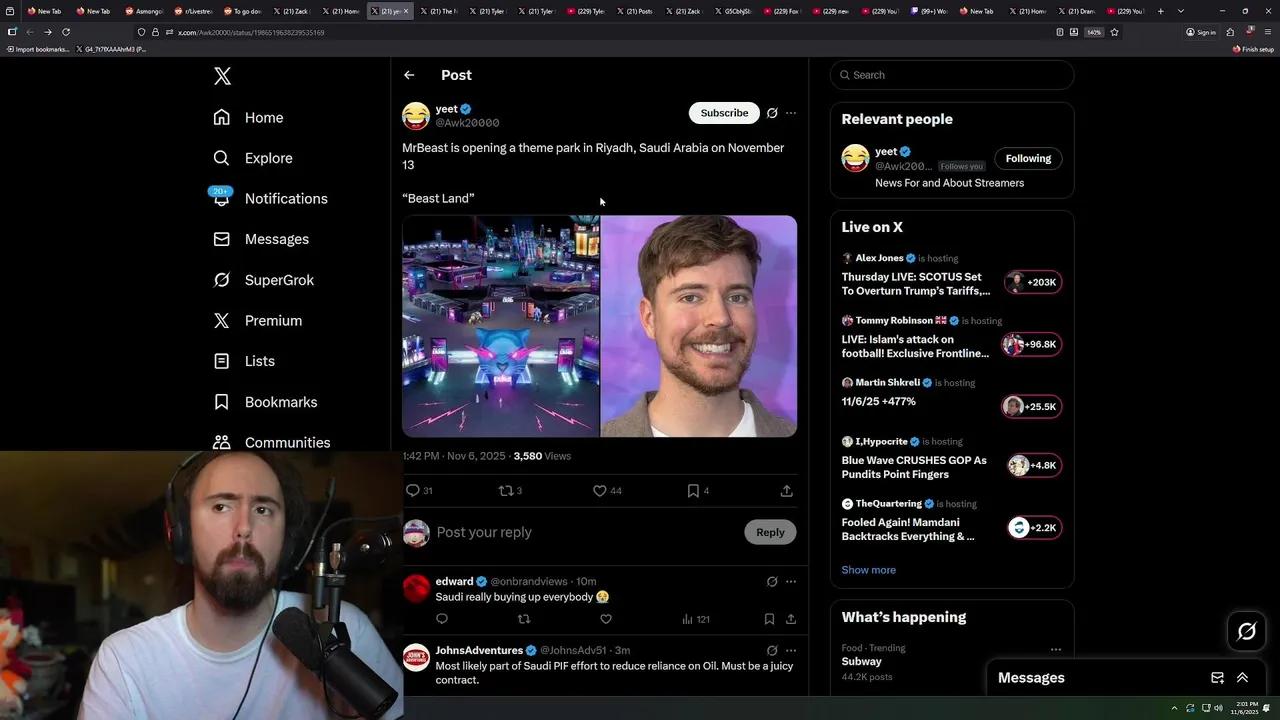Open Messages in the sidebar
The width and height of the screenshot is (1280, 720).
261,239
